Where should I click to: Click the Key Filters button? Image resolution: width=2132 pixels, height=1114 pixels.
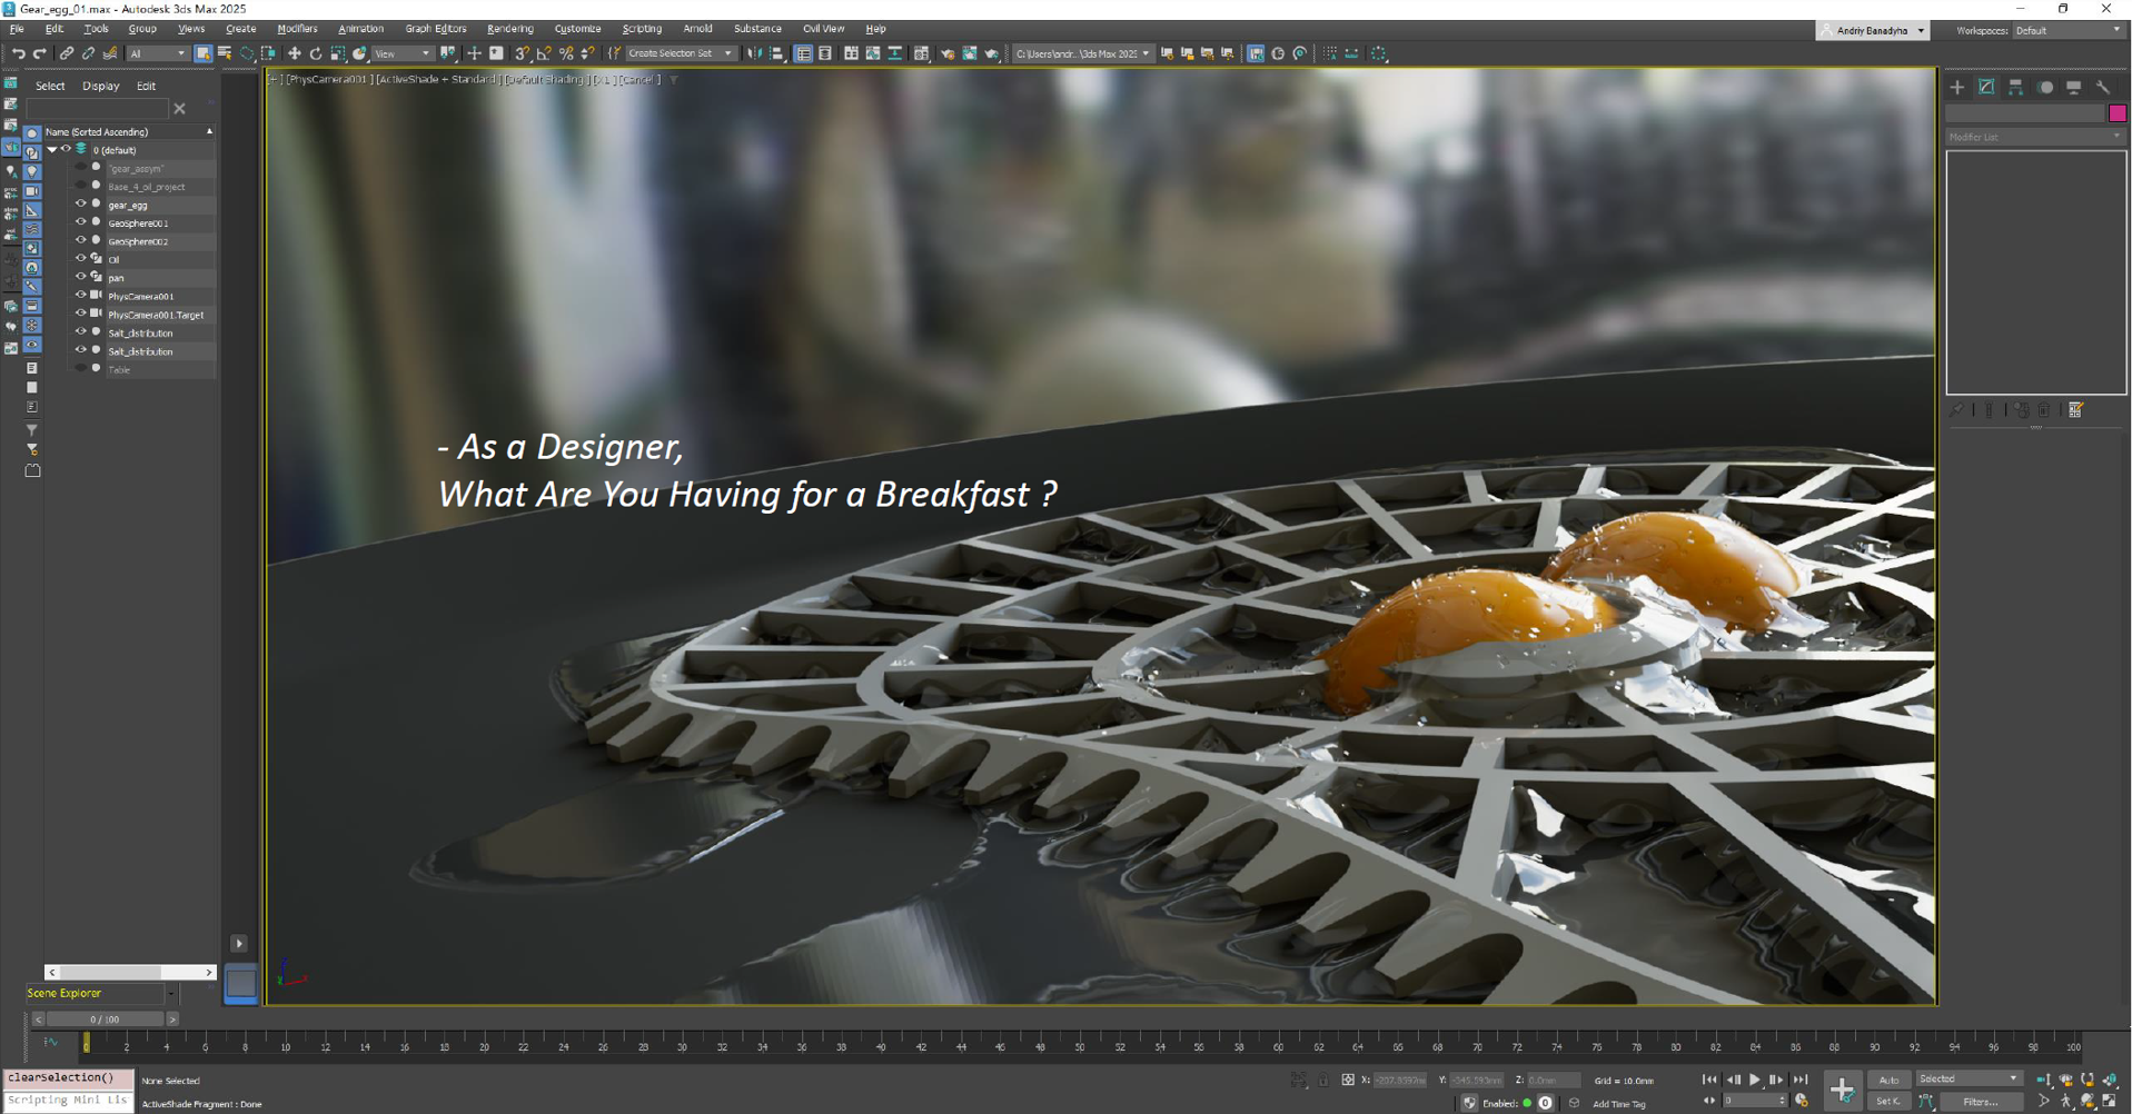tap(1980, 1101)
